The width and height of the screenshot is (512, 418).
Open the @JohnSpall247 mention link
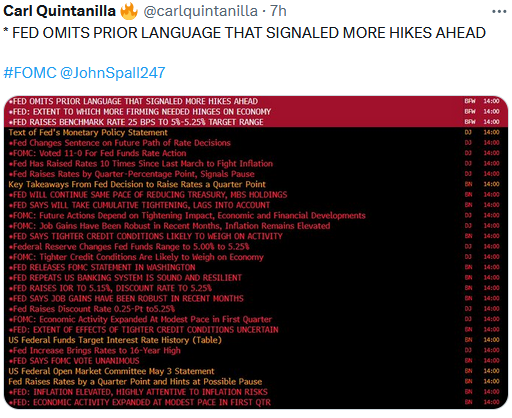click(x=113, y=73)
